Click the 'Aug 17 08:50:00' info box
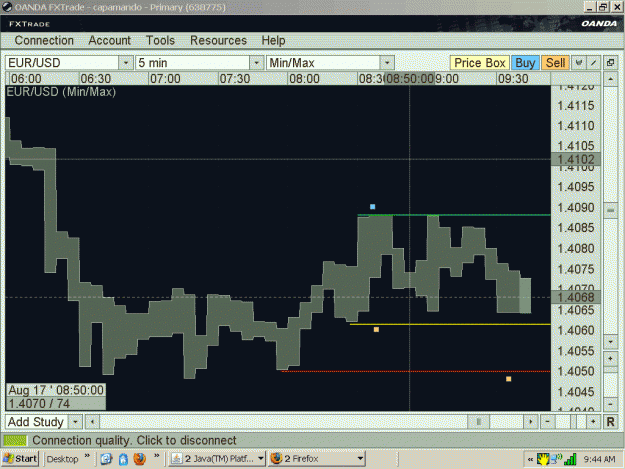Image resolution: width=625 pixels, height=469 pixels. (56, 390)
